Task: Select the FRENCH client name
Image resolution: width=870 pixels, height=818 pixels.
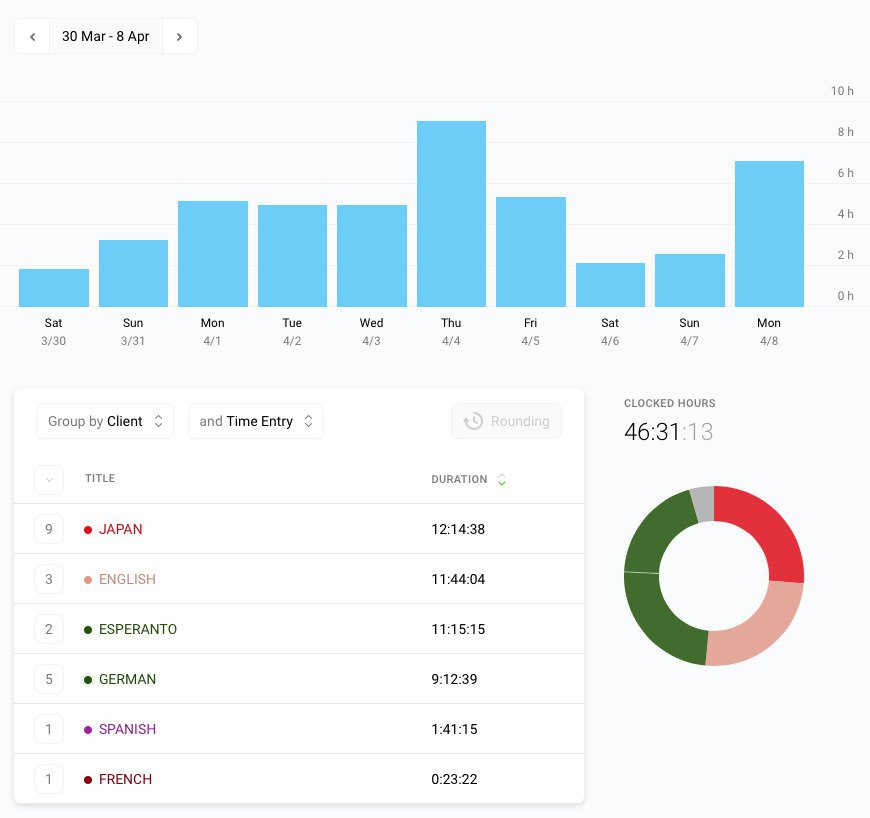Action: [x=125, y=779]
